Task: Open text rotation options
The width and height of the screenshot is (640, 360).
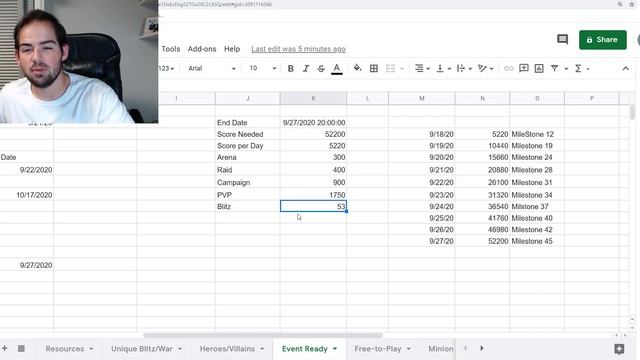Action: 485,69
